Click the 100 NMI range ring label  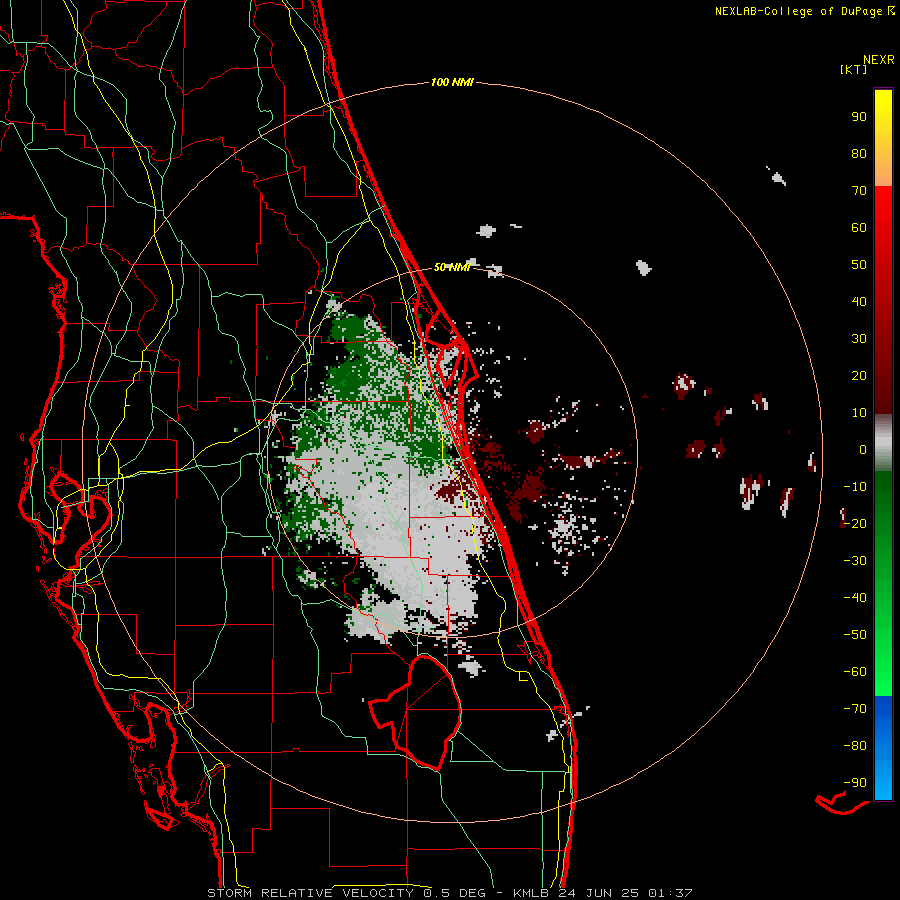tap(452, 83)
